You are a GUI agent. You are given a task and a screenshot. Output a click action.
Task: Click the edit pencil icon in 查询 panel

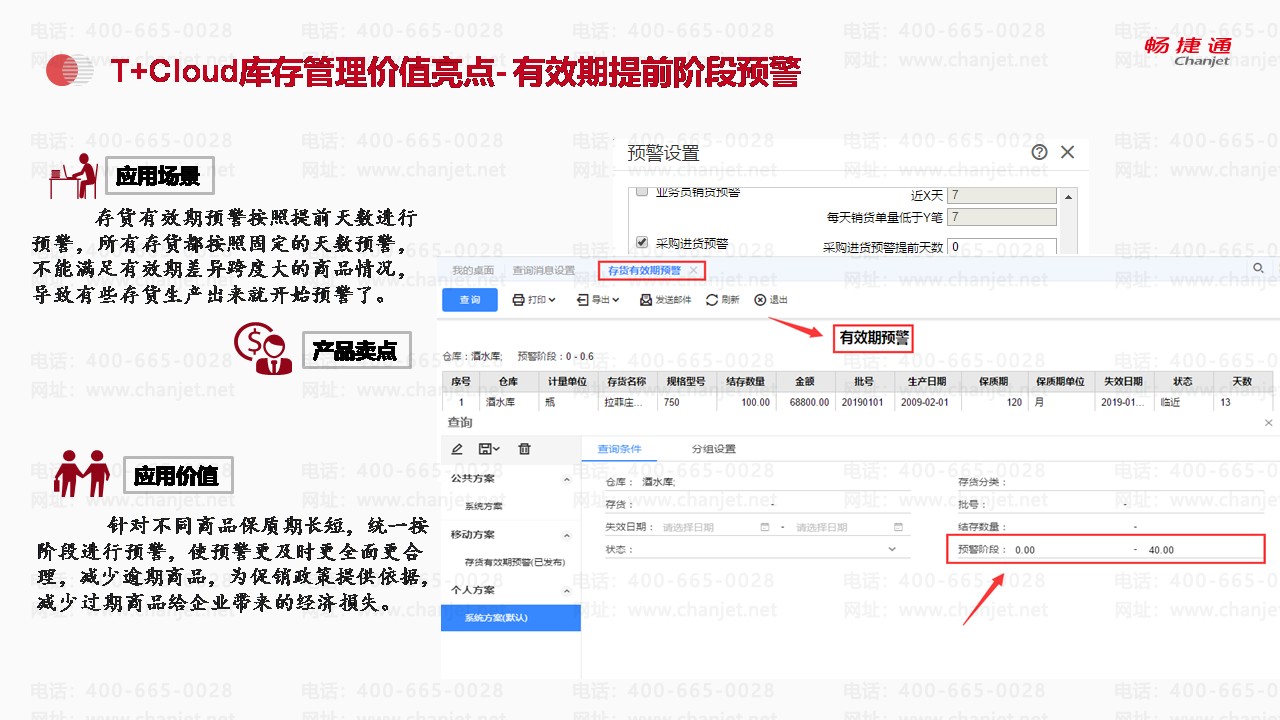pyautogui.click(x=457, y=450)
